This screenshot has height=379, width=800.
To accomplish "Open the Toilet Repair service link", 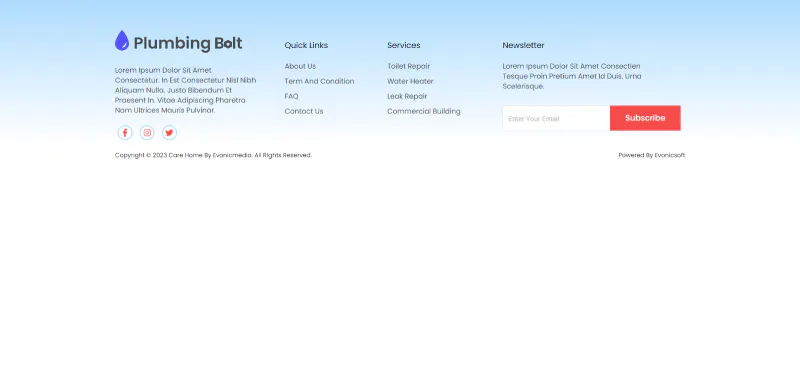I will click(x=409, y=66).
